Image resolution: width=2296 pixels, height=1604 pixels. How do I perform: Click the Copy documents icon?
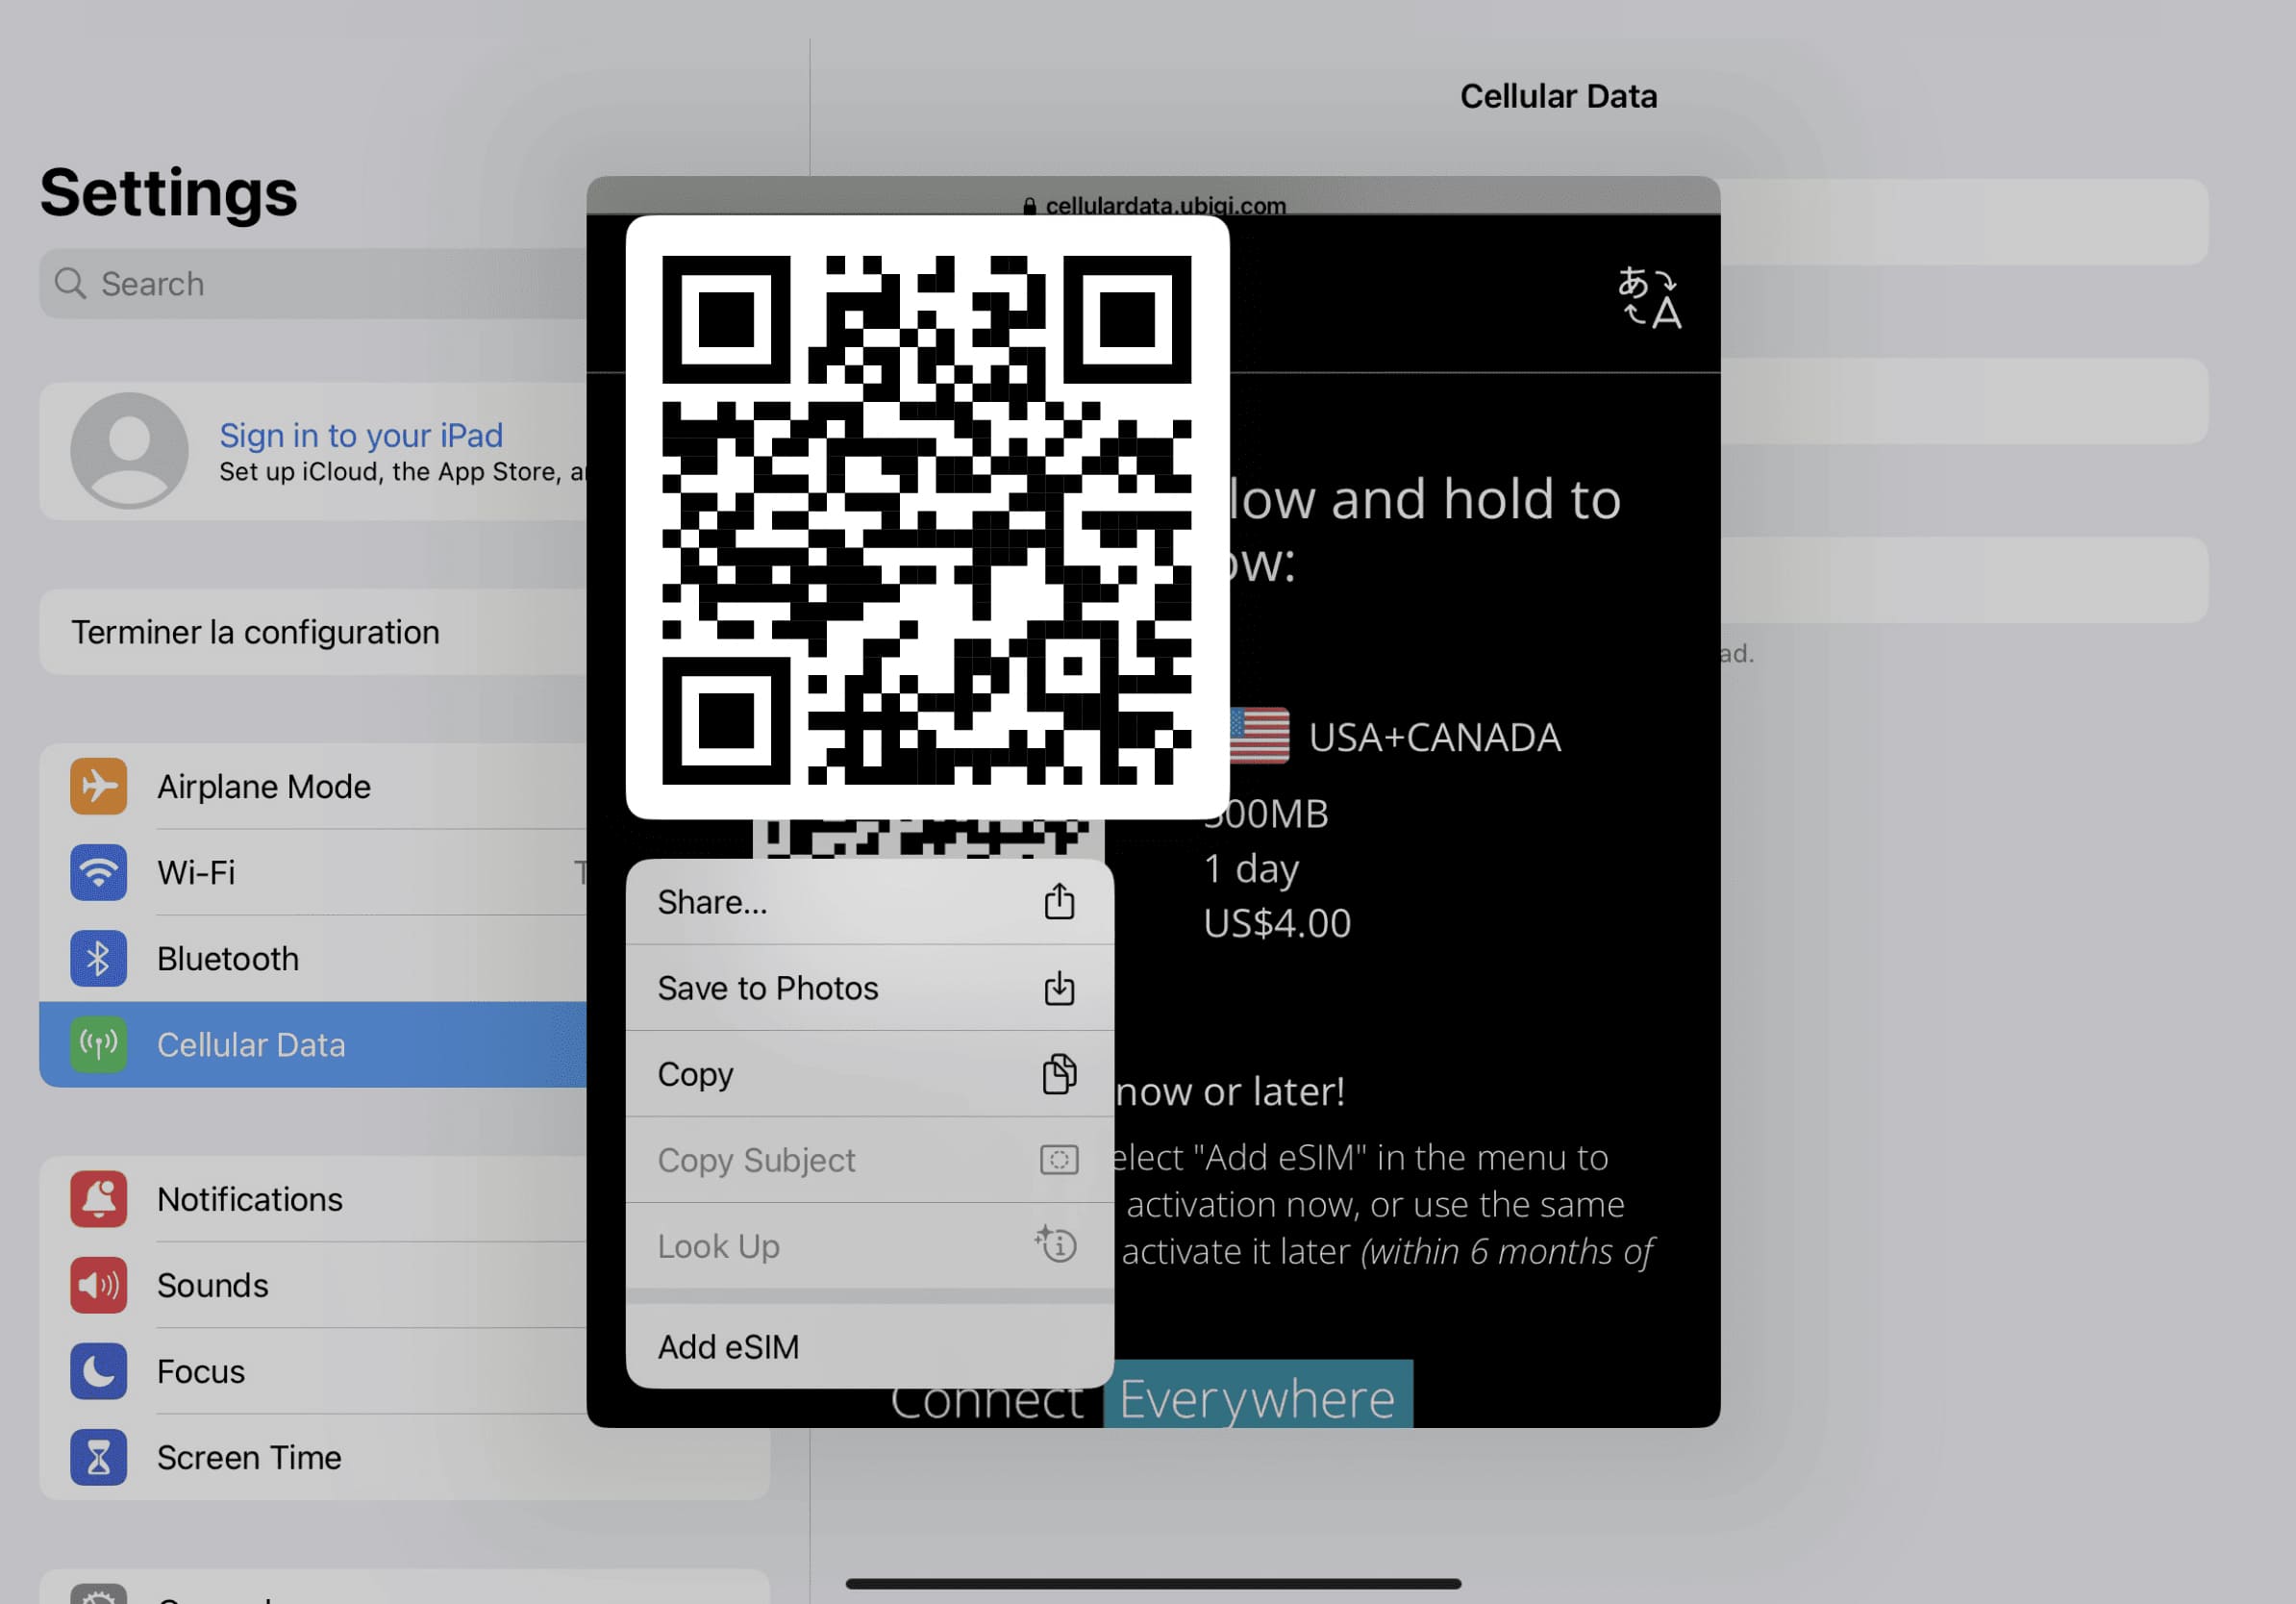1059,1074
